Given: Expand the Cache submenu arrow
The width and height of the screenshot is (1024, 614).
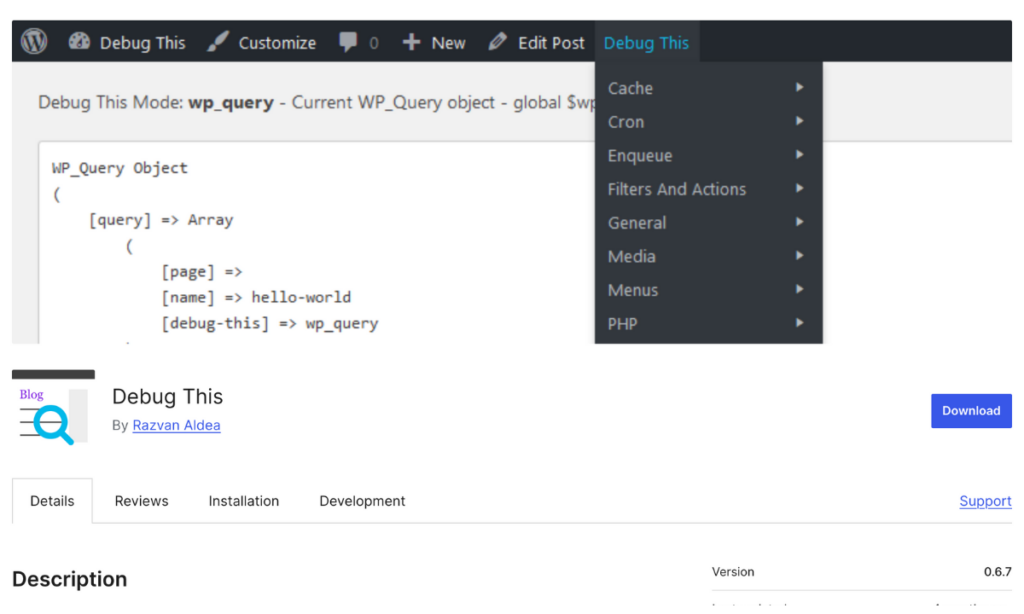Looking at the screenshot, I should coord(798,88).
